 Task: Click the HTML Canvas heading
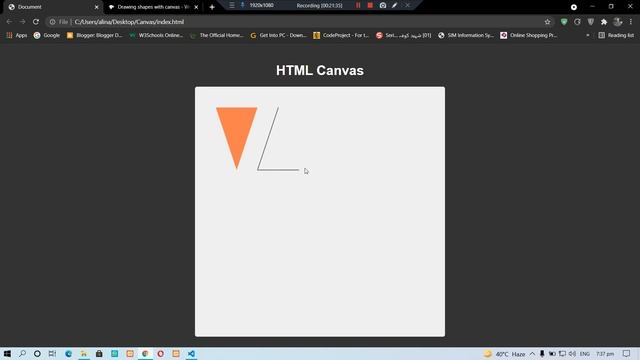point(320,71)
